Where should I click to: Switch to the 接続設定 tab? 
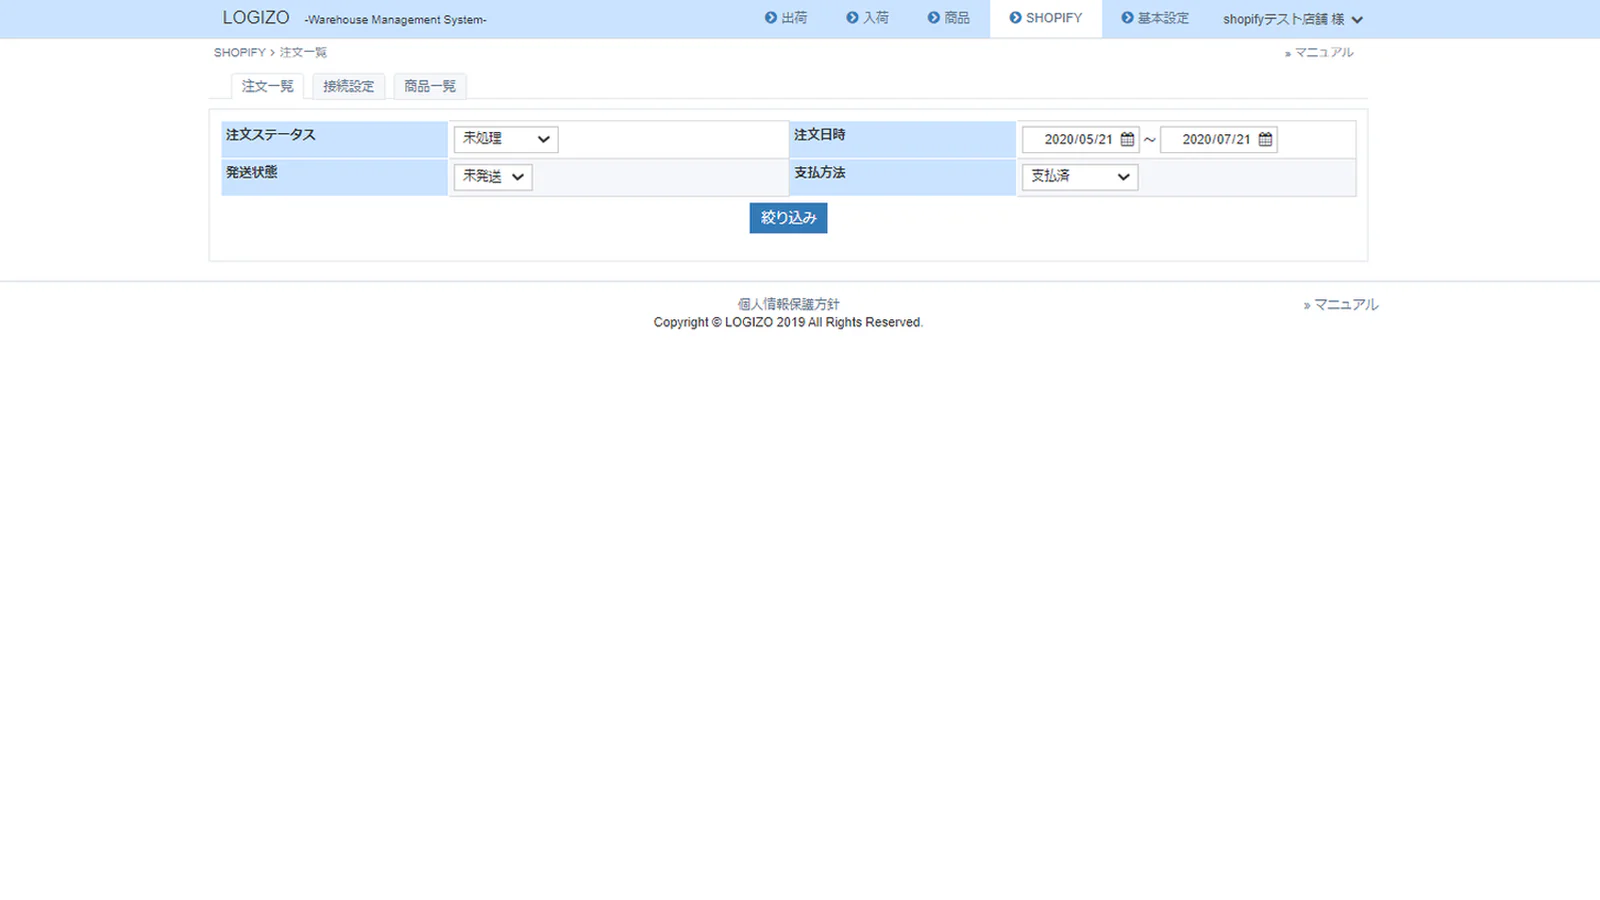[348, 86]
